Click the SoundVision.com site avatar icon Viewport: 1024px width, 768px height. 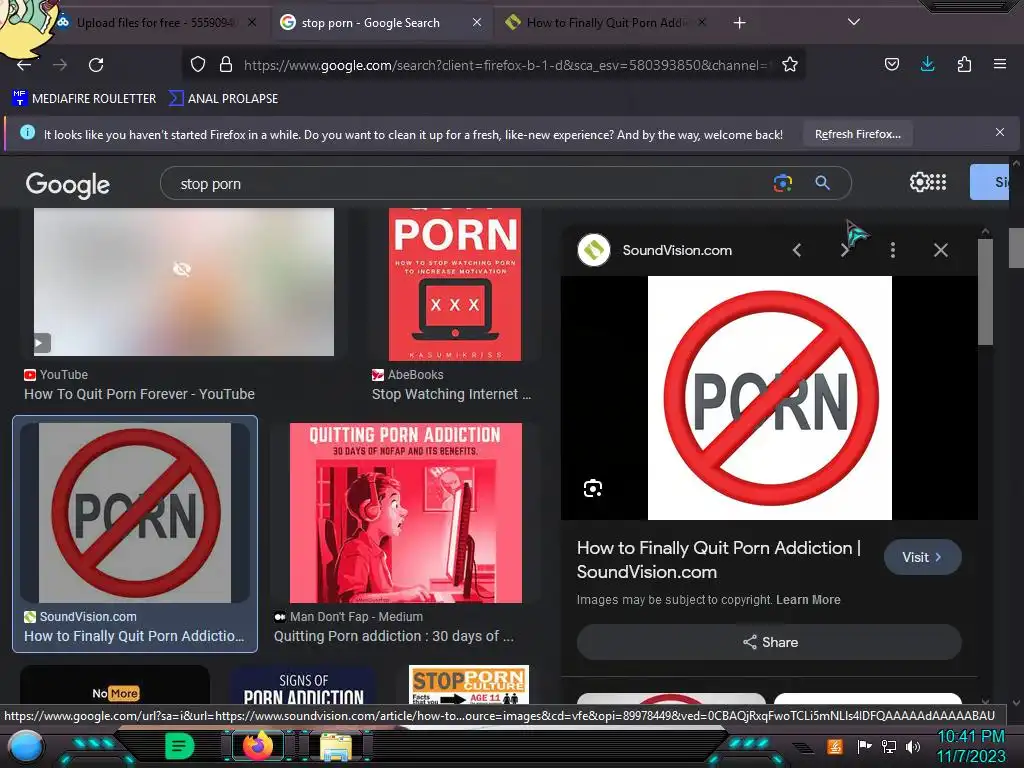pyautogui.click(x=594, y=249)
